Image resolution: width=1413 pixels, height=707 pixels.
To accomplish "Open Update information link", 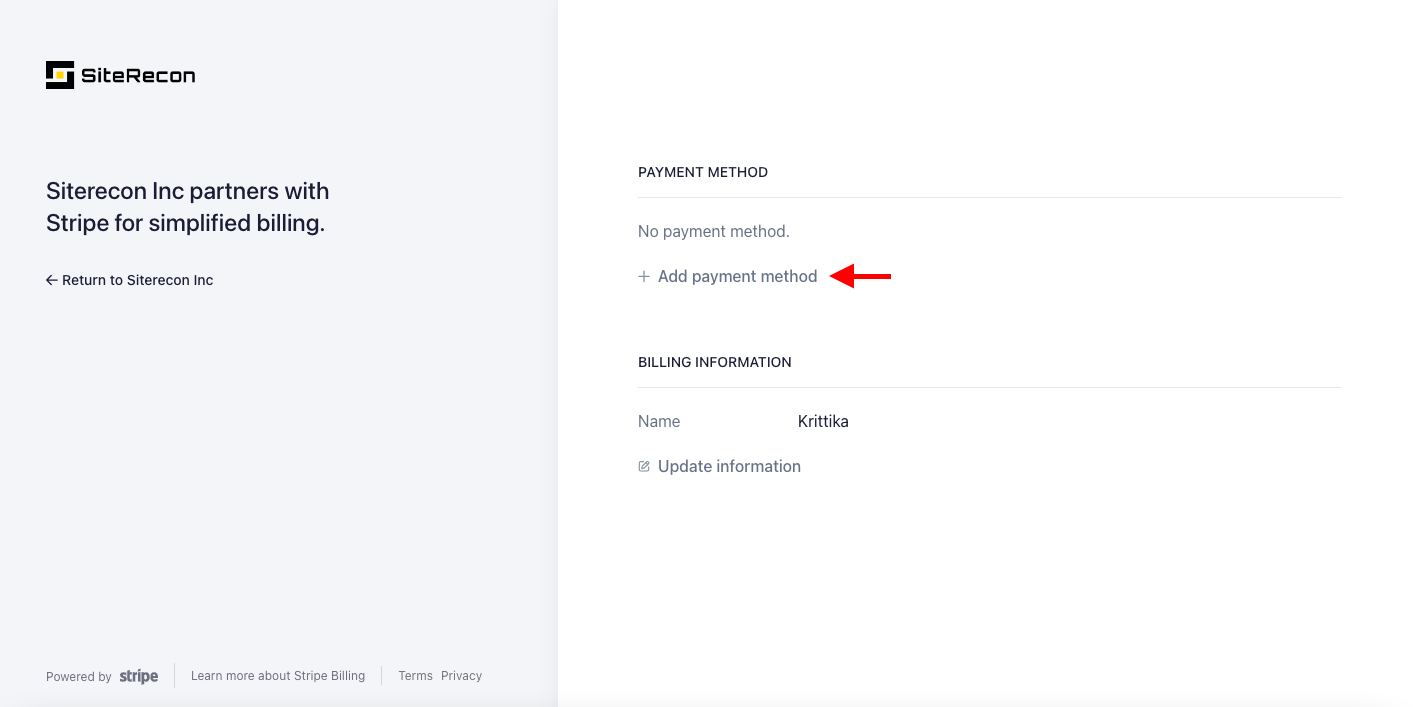I will [x=729, y=466].
